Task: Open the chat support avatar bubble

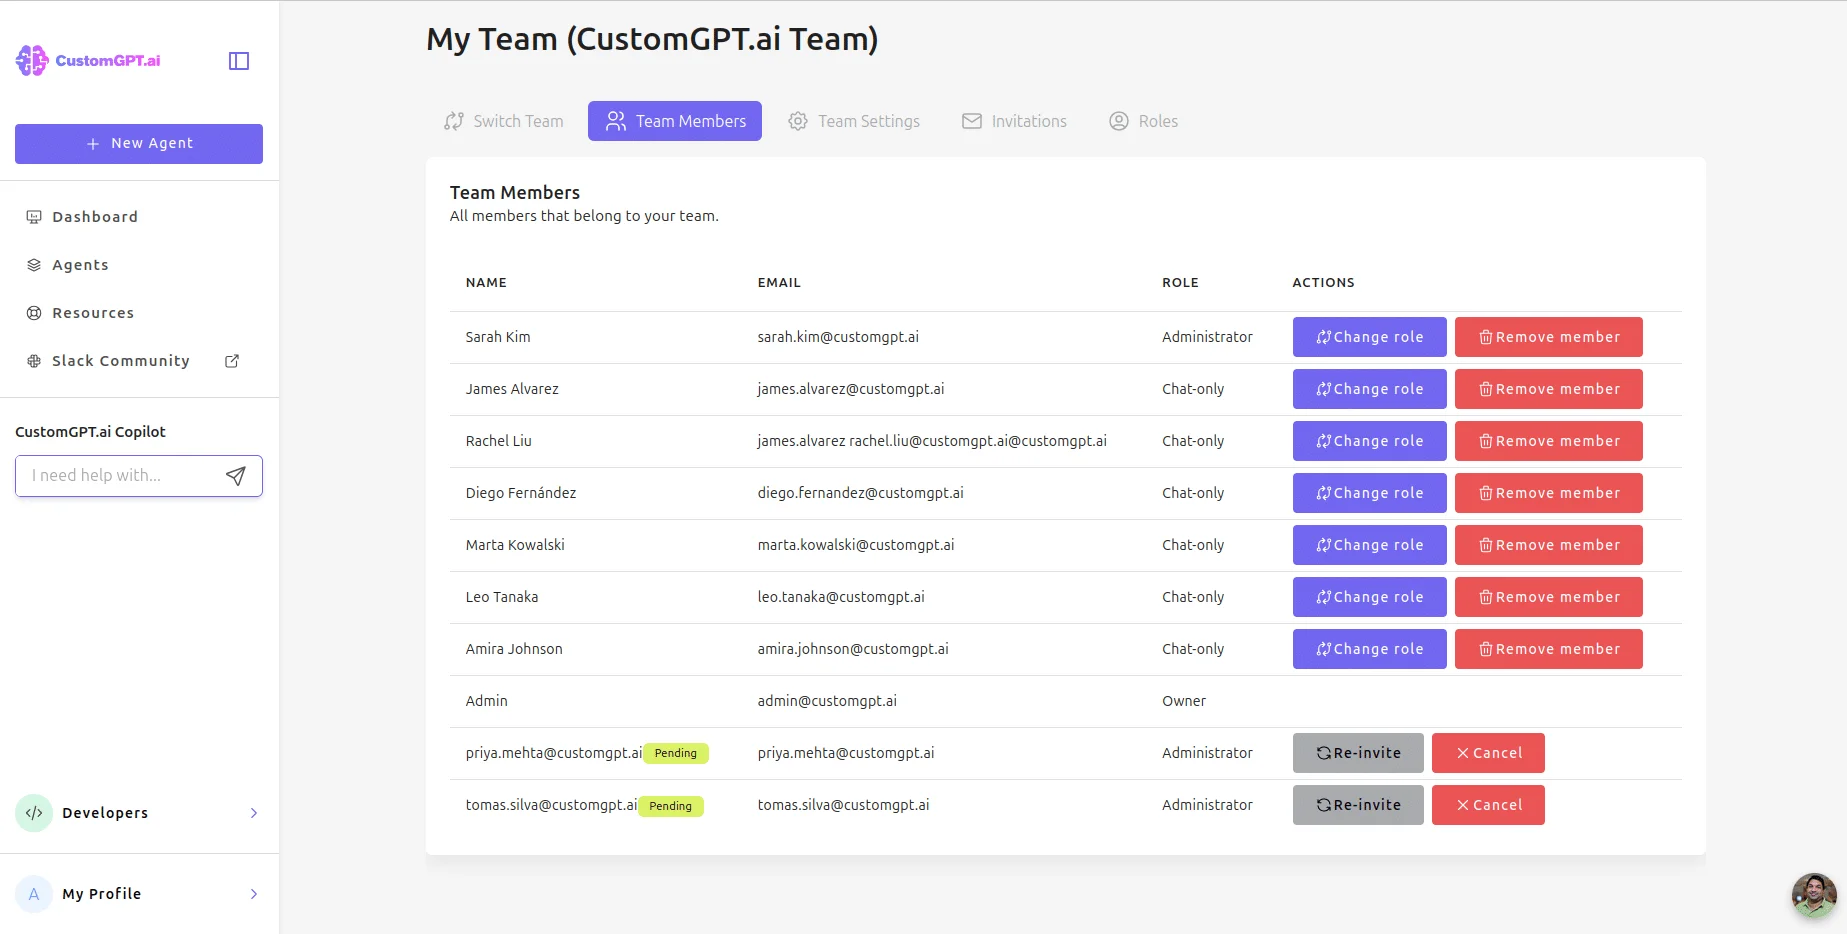Action: tap(1814, 895)
